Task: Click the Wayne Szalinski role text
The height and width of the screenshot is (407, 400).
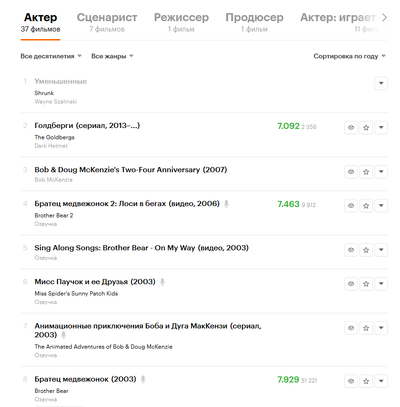Action: (56, 102)
